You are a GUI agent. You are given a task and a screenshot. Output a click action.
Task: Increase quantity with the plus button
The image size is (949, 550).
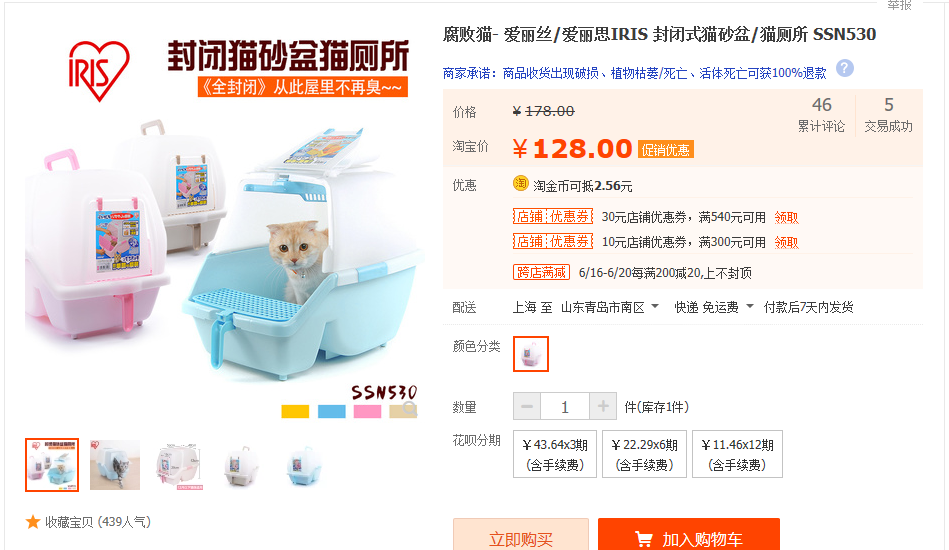pyautogui.click(x=603, y=406)
